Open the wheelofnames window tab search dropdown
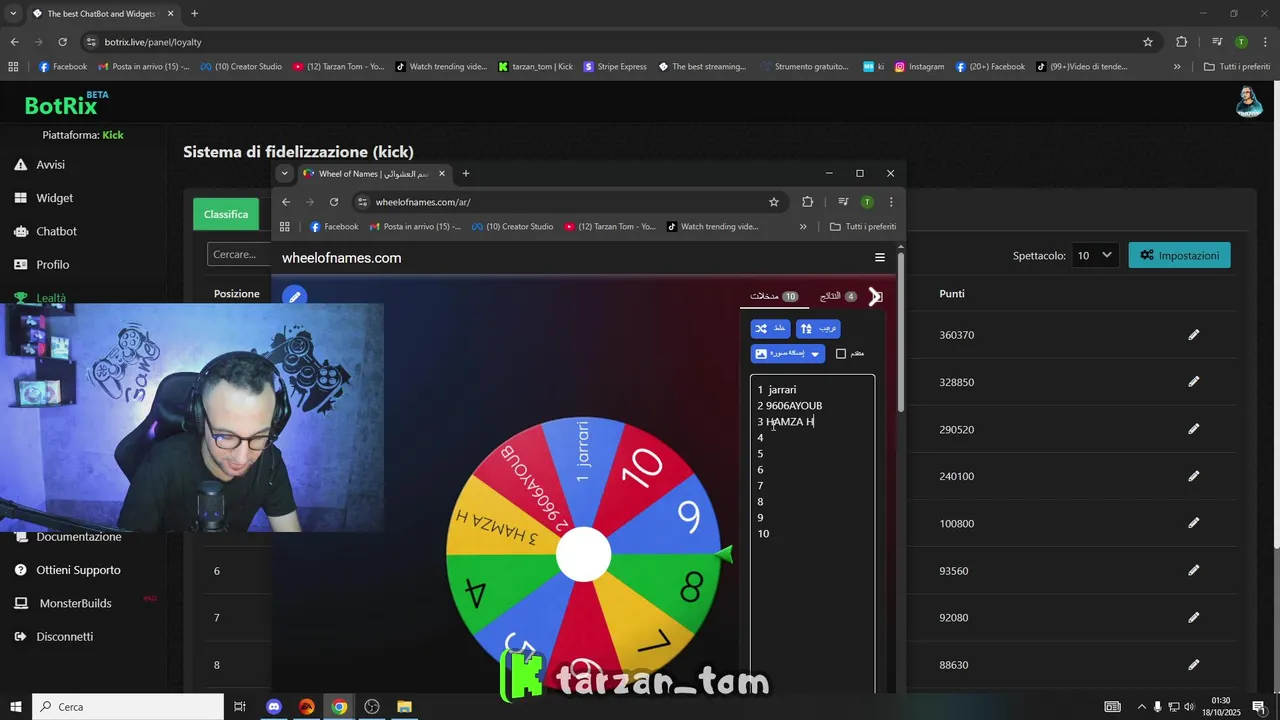 click(284, 173)
